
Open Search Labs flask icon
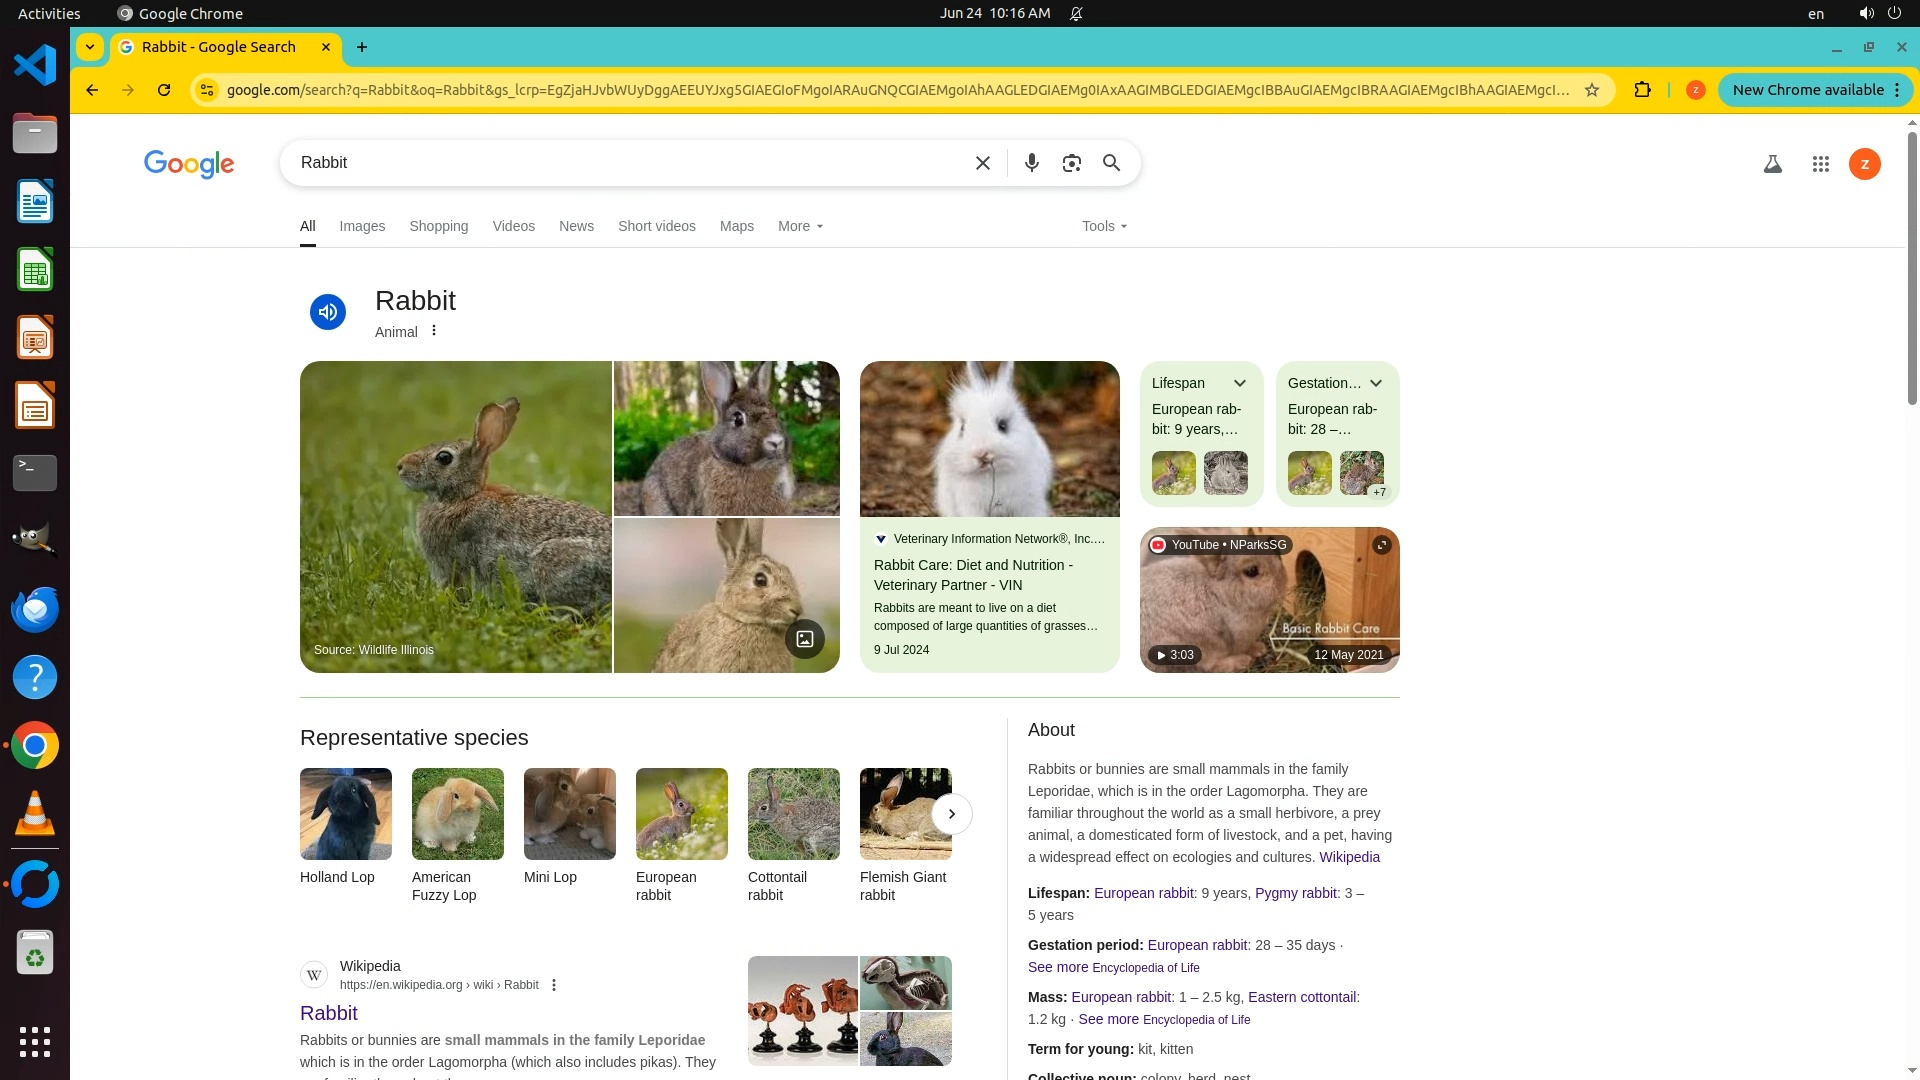point(1772,164)
